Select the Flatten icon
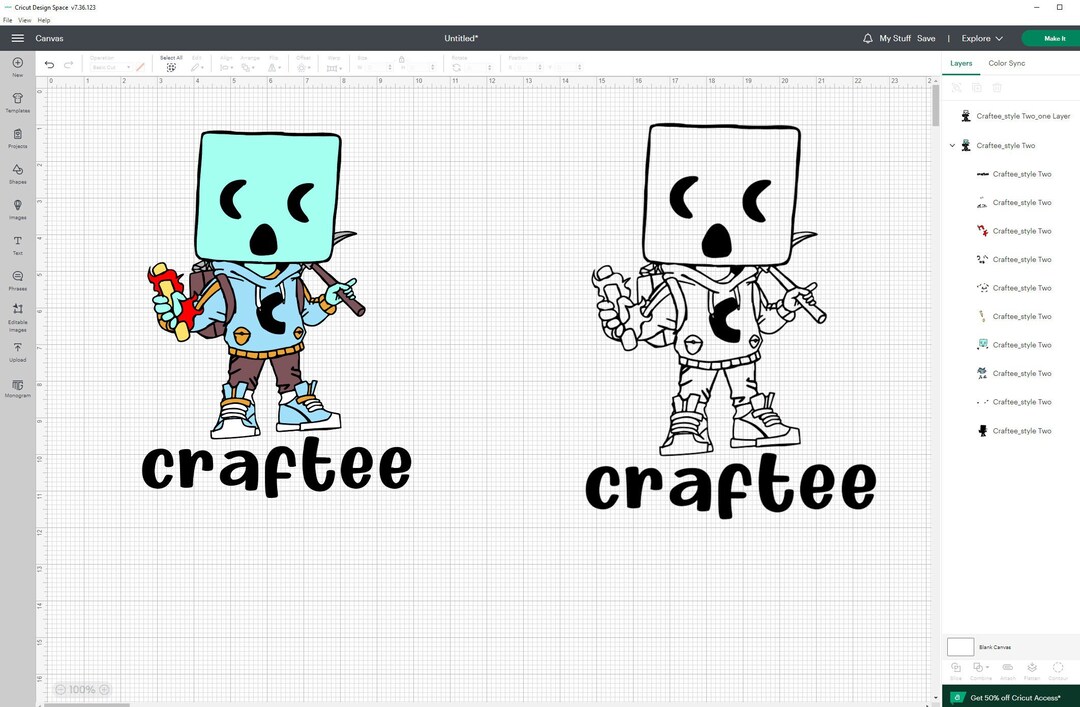The height and width of the screenshot is (707, 1080). coord(1032,668)
